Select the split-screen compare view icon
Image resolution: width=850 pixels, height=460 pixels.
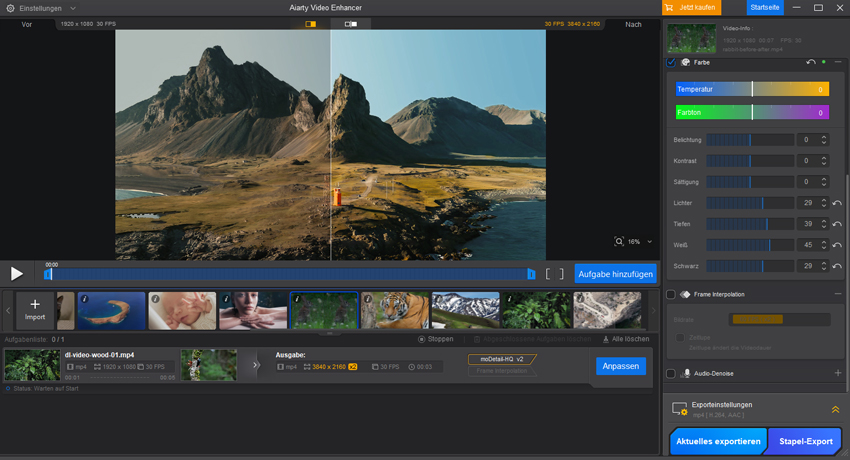pyautogui.click(x=311, y=24)
